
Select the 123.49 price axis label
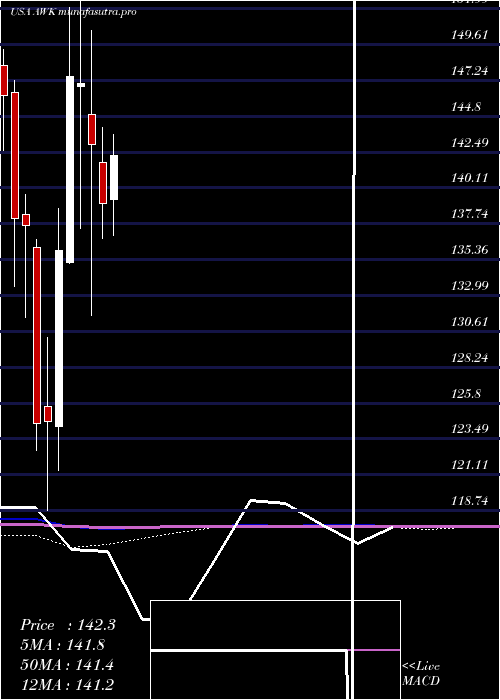point(470,429)
